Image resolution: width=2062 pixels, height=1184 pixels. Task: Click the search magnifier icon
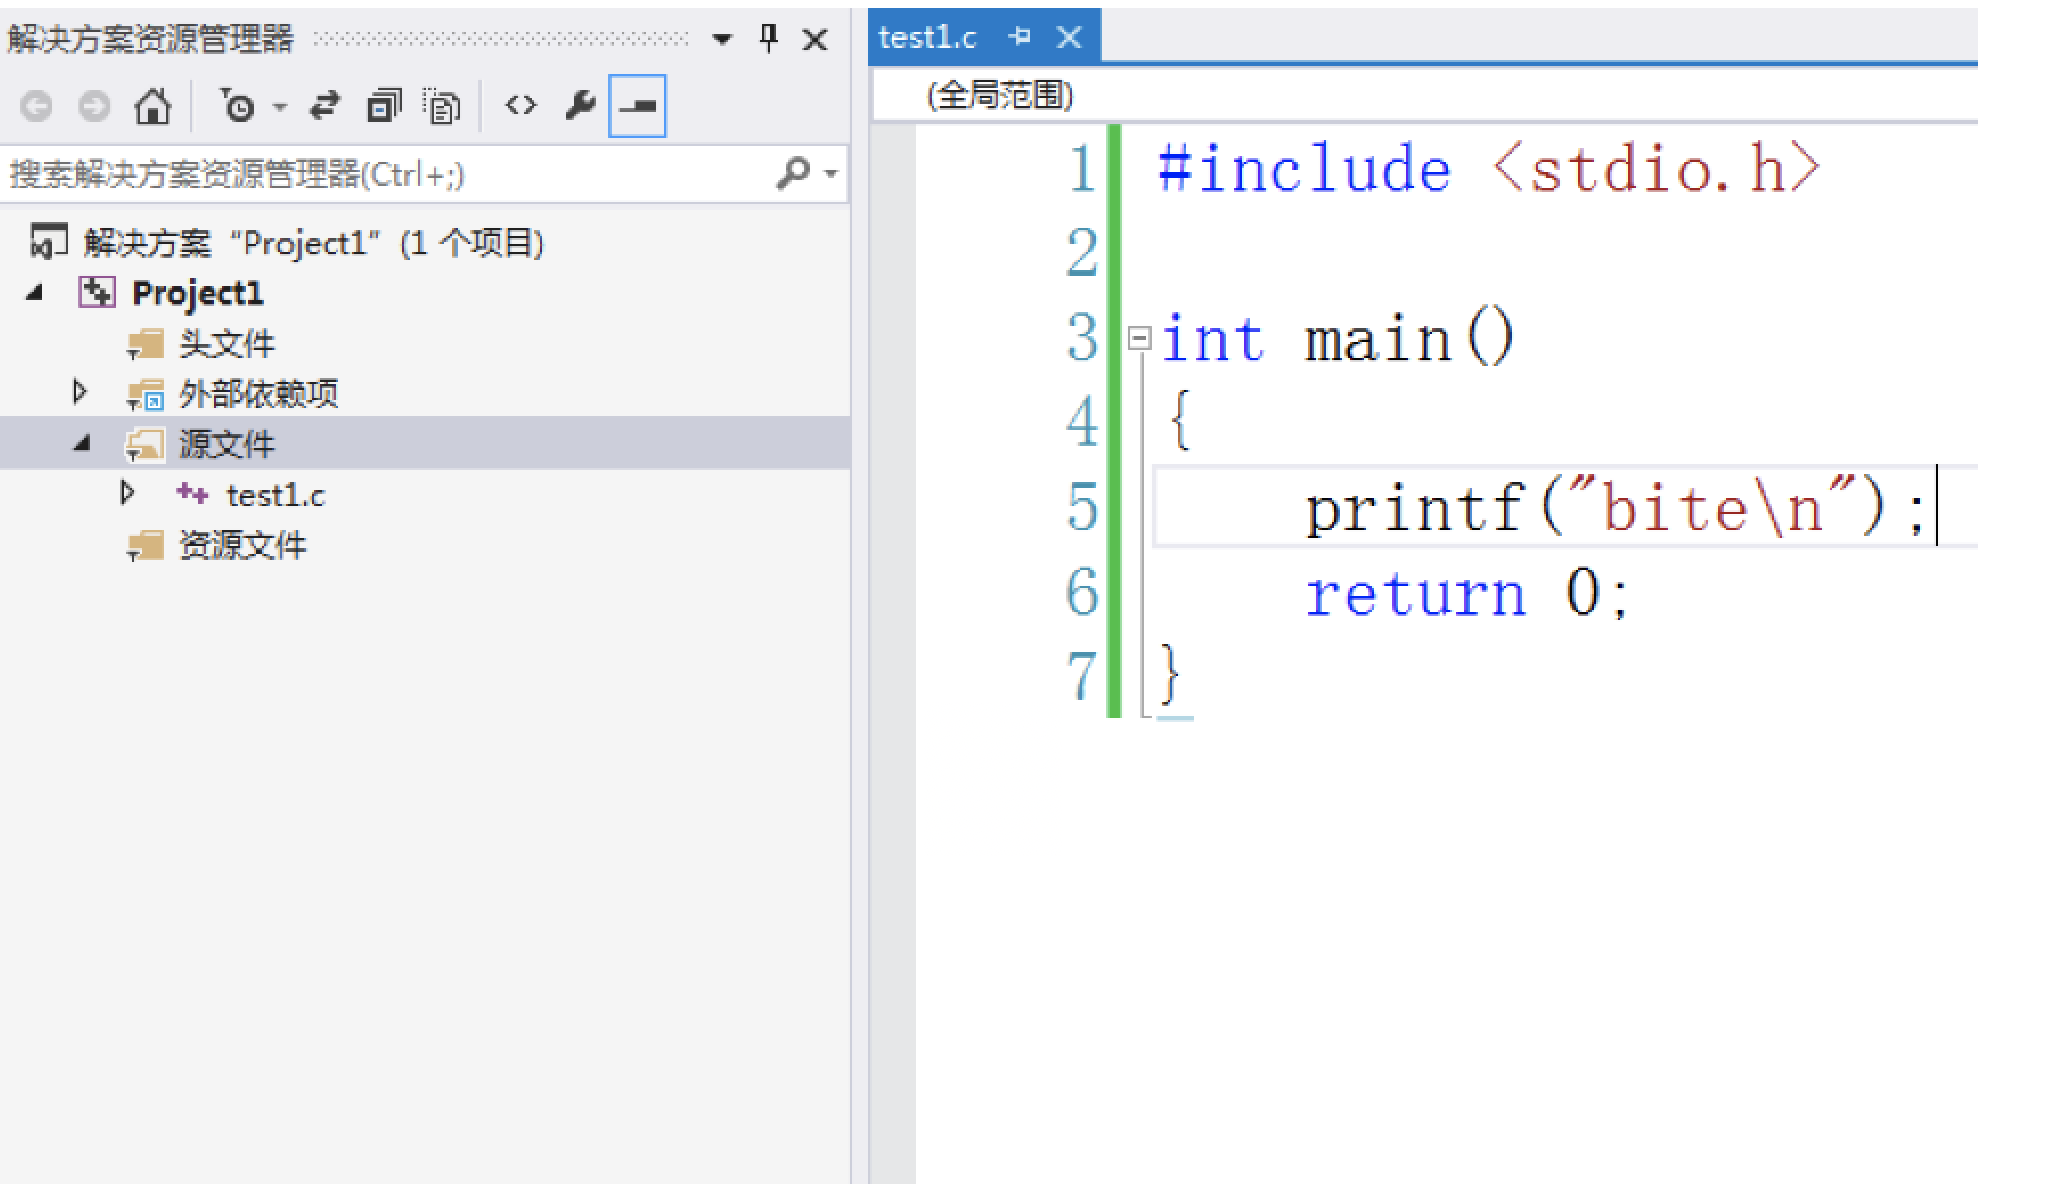(792, 173)
